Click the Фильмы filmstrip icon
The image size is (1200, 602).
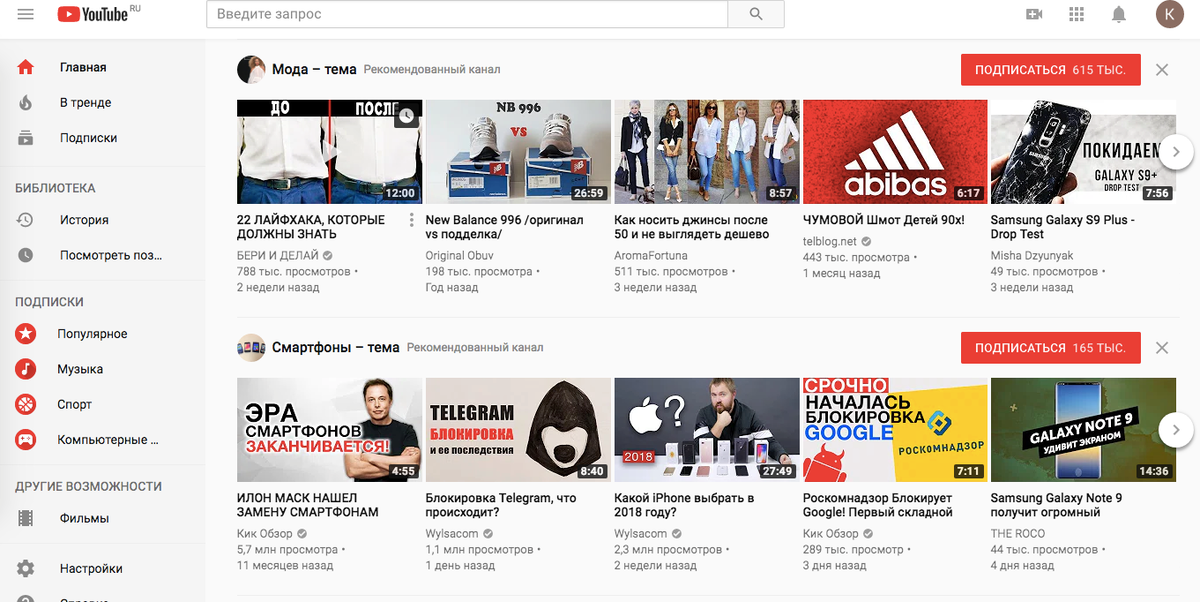[x=26, y=518]
